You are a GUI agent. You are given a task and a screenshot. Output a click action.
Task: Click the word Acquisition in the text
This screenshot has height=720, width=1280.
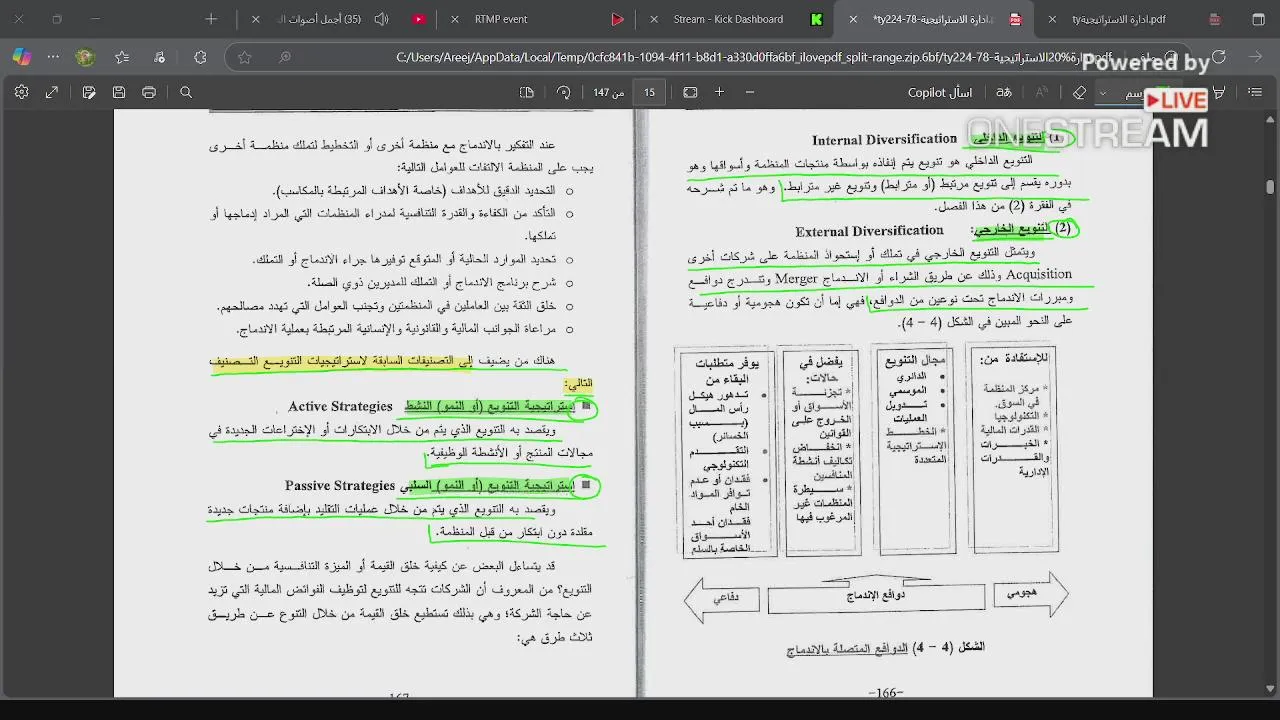tap(1038, 274)
